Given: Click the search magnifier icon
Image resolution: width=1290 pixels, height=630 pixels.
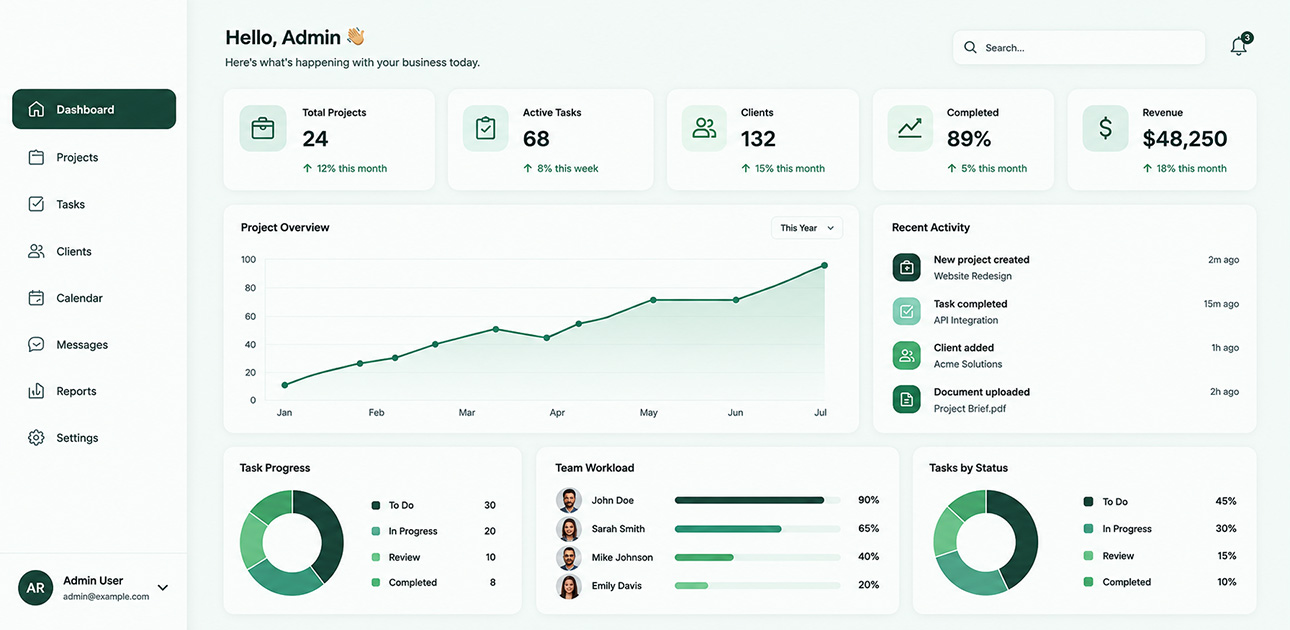Looking at the screenshot, I should click(x=970, y=47).
